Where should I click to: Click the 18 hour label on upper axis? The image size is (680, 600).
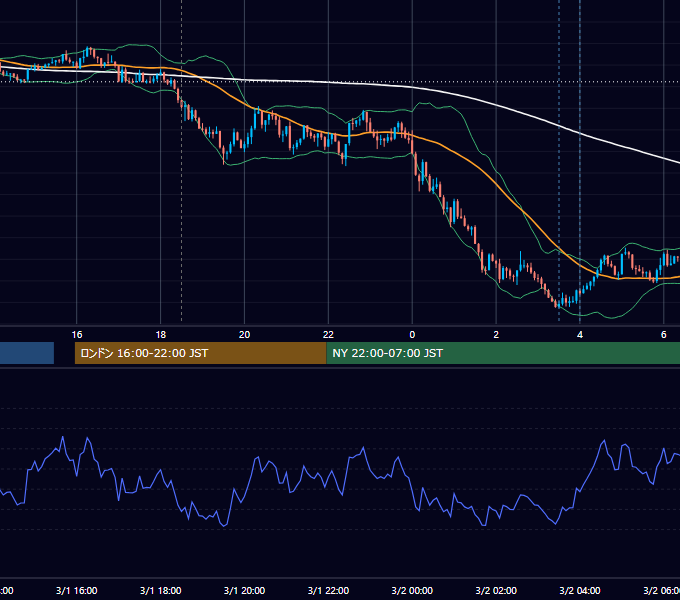point(160,335)
